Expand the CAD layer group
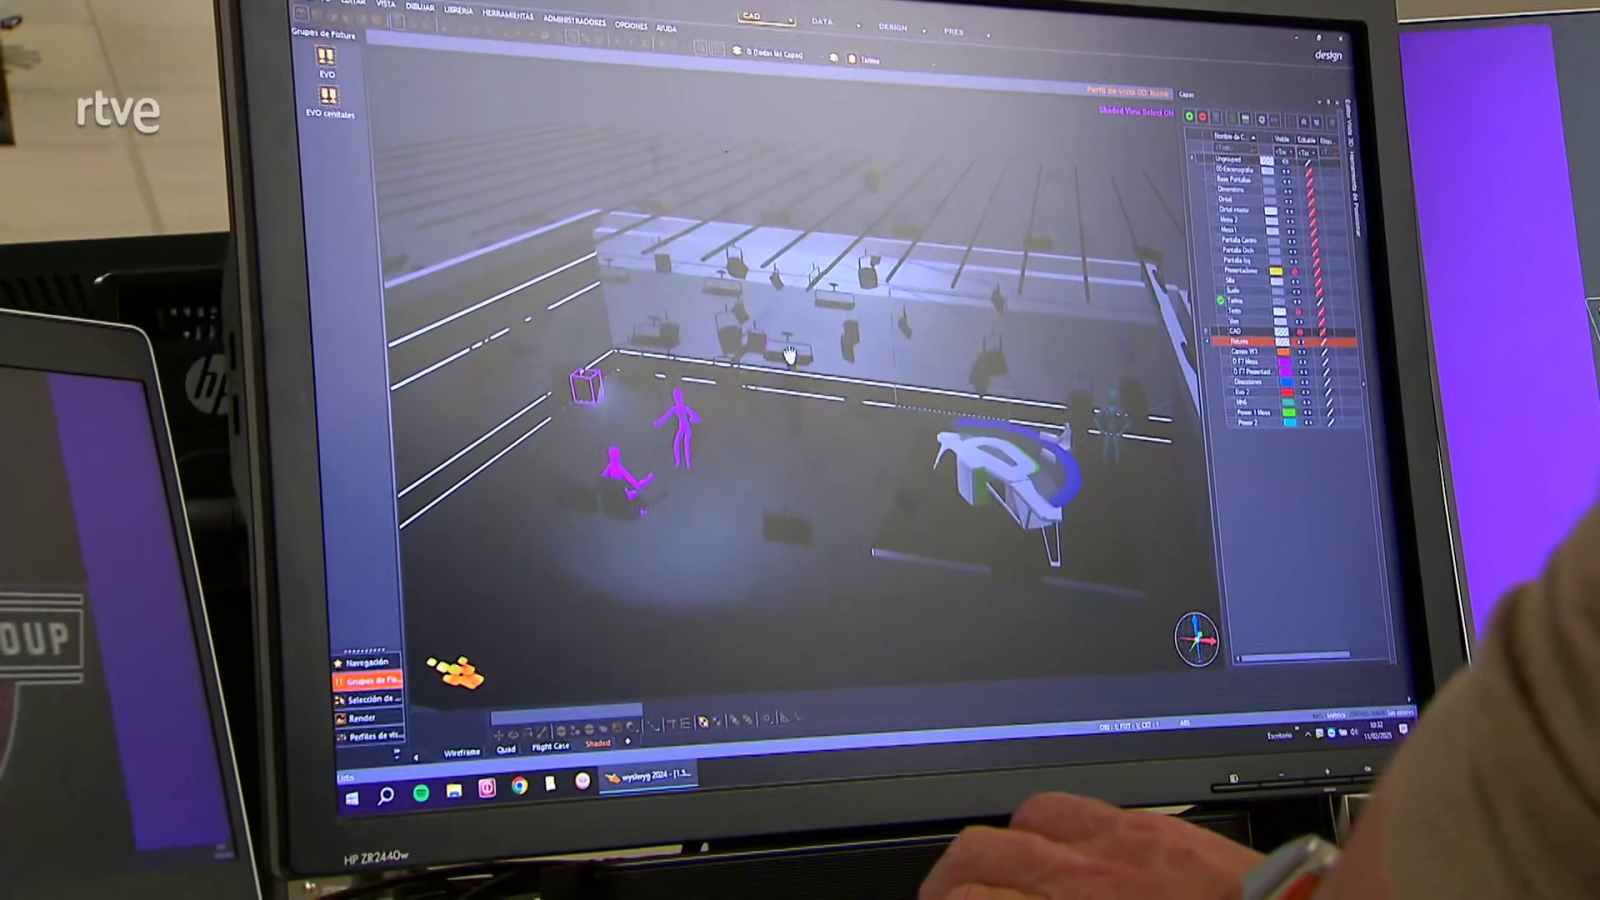 pyautogui.click(x=1205, y=331)
